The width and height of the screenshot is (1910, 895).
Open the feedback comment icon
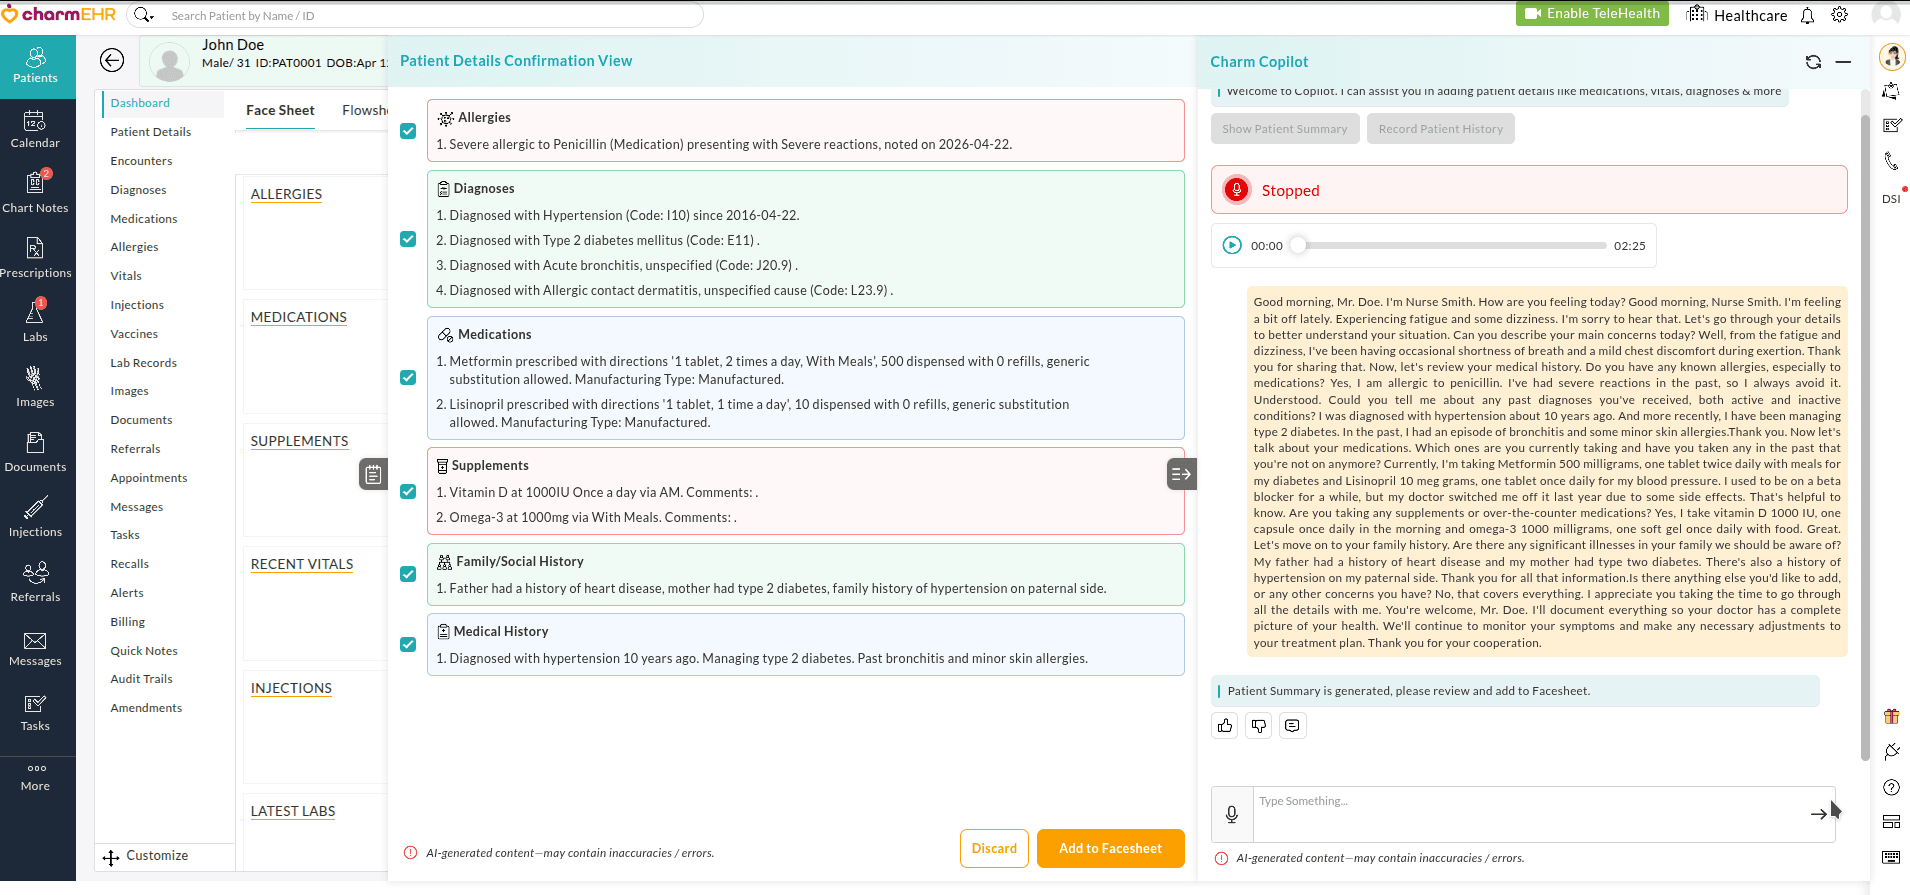pyautogui.click(x=1292, y=726)
